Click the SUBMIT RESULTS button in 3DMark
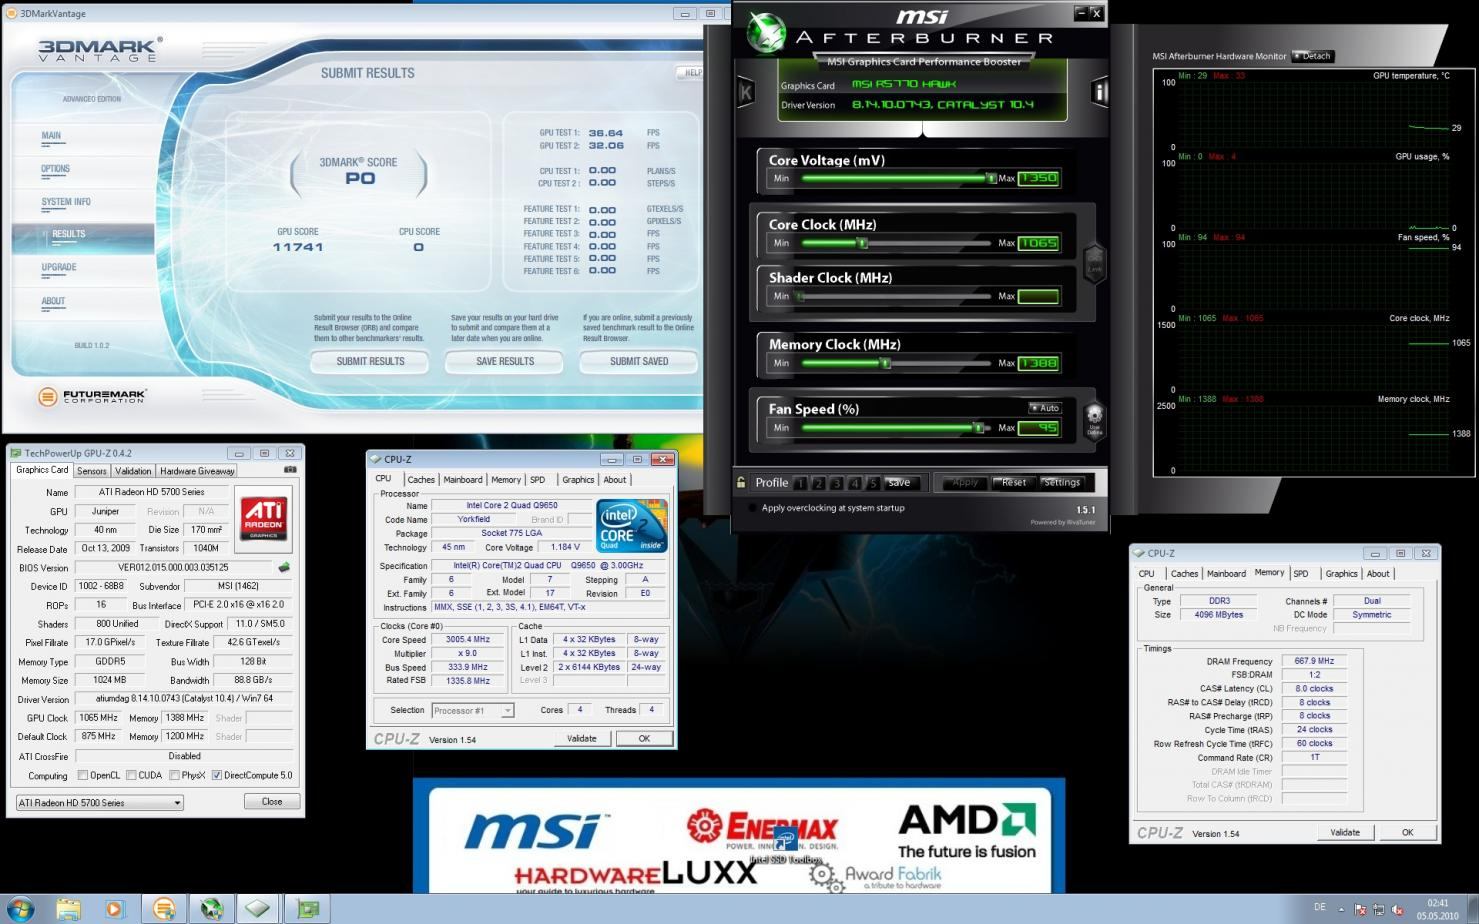This screenshot has width=1479, height=924. (370, 361)
